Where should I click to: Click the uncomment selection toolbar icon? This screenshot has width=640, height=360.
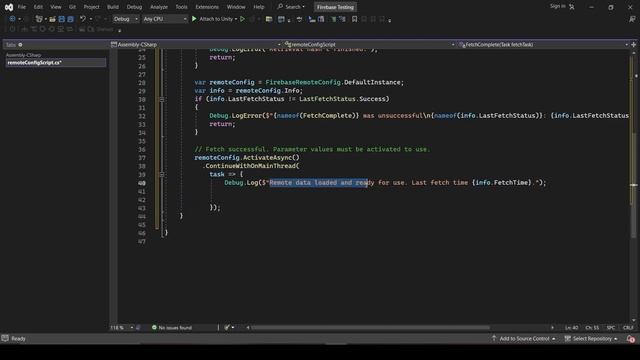(342, 19)
